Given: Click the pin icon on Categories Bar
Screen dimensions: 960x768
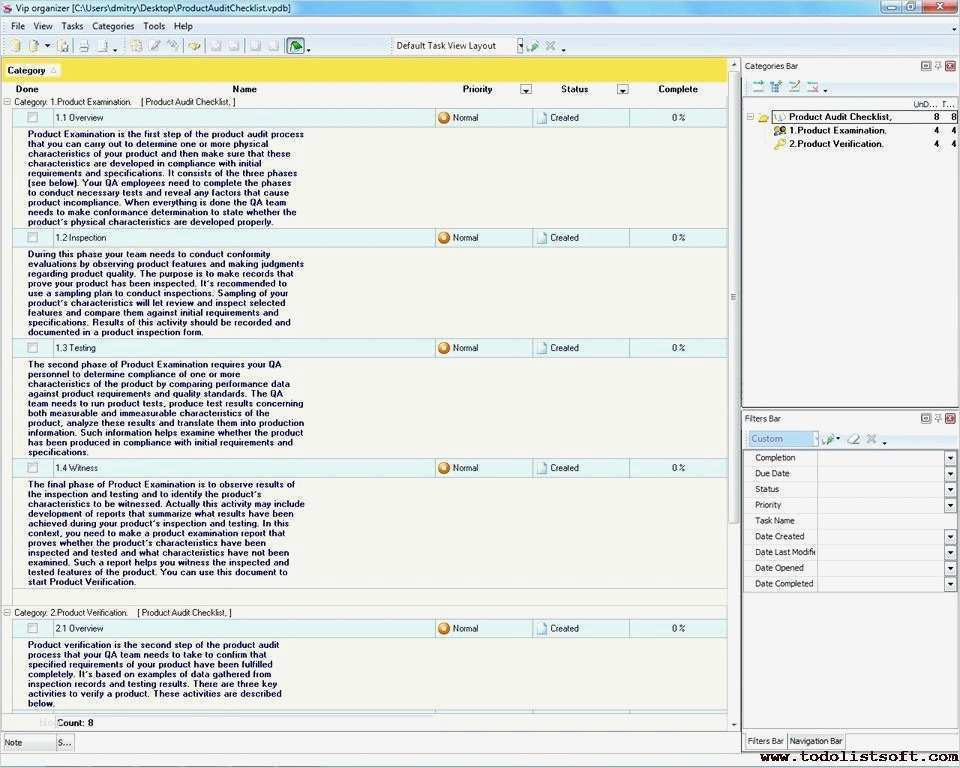Looking at the screenshot, I should (938, 66).
